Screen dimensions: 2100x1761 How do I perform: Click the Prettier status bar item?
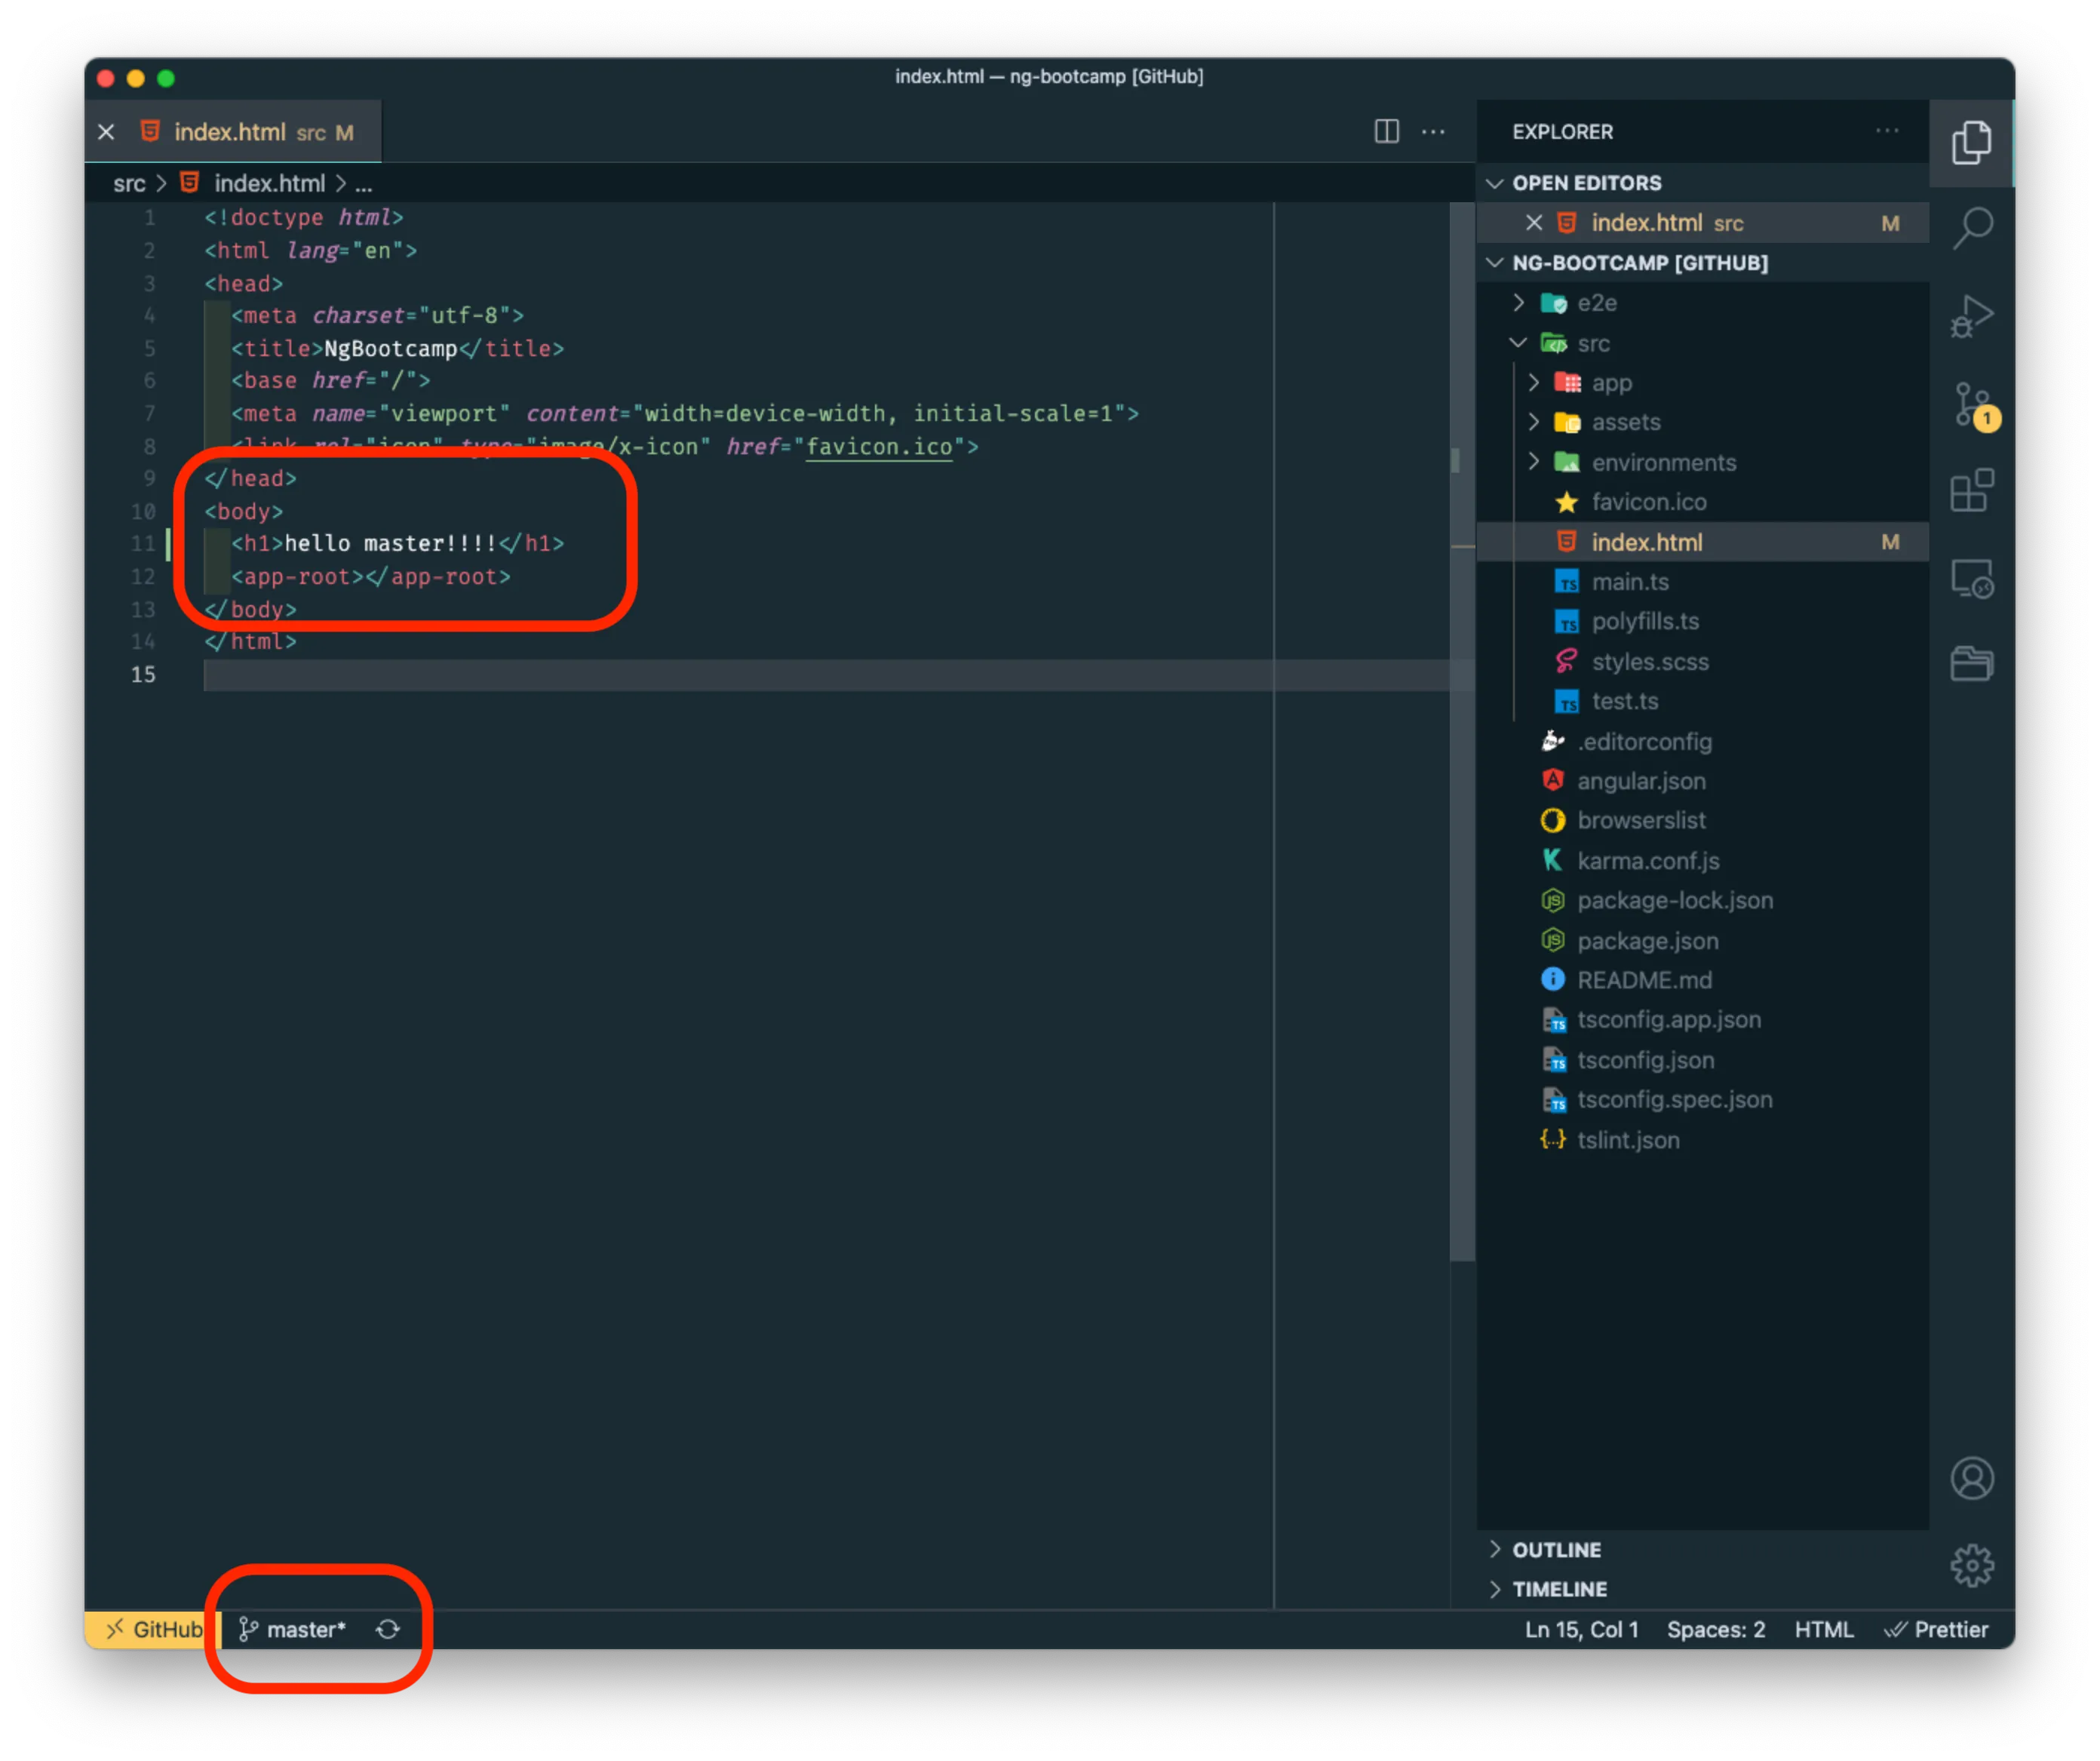1935,1629
